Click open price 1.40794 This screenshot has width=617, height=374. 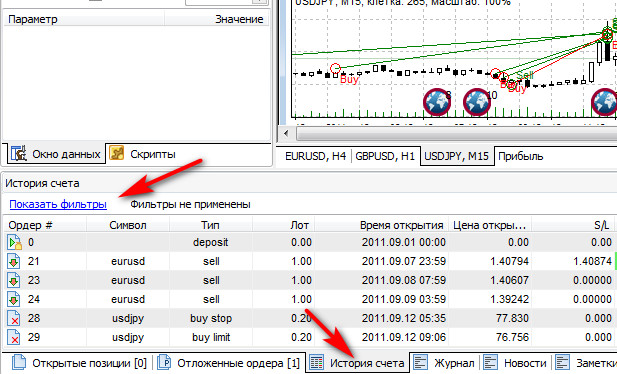click(510, 261)
